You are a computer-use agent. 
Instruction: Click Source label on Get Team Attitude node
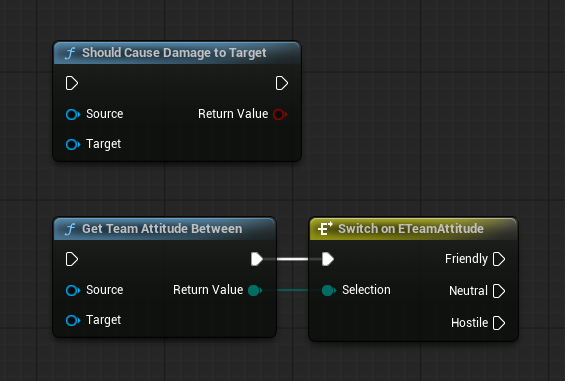pyautogui.click(x=104, y=290)
